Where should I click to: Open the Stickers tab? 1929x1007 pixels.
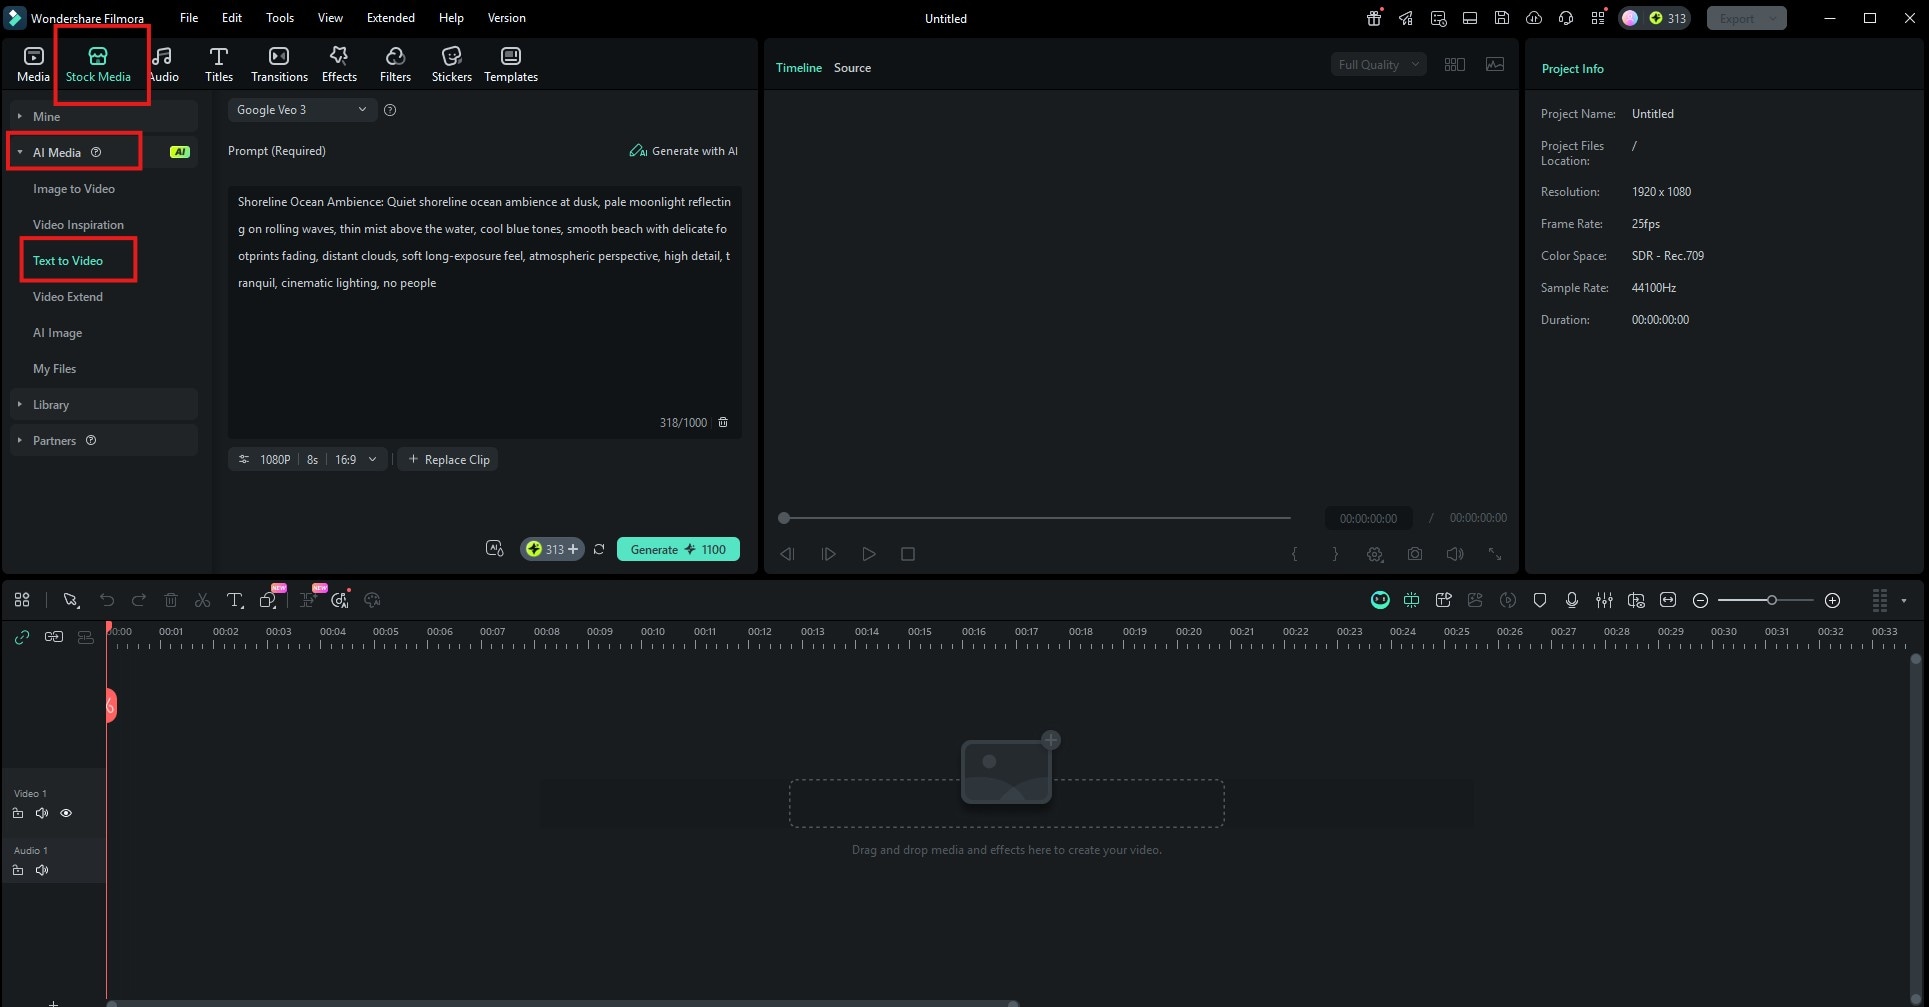coord(451,64)
